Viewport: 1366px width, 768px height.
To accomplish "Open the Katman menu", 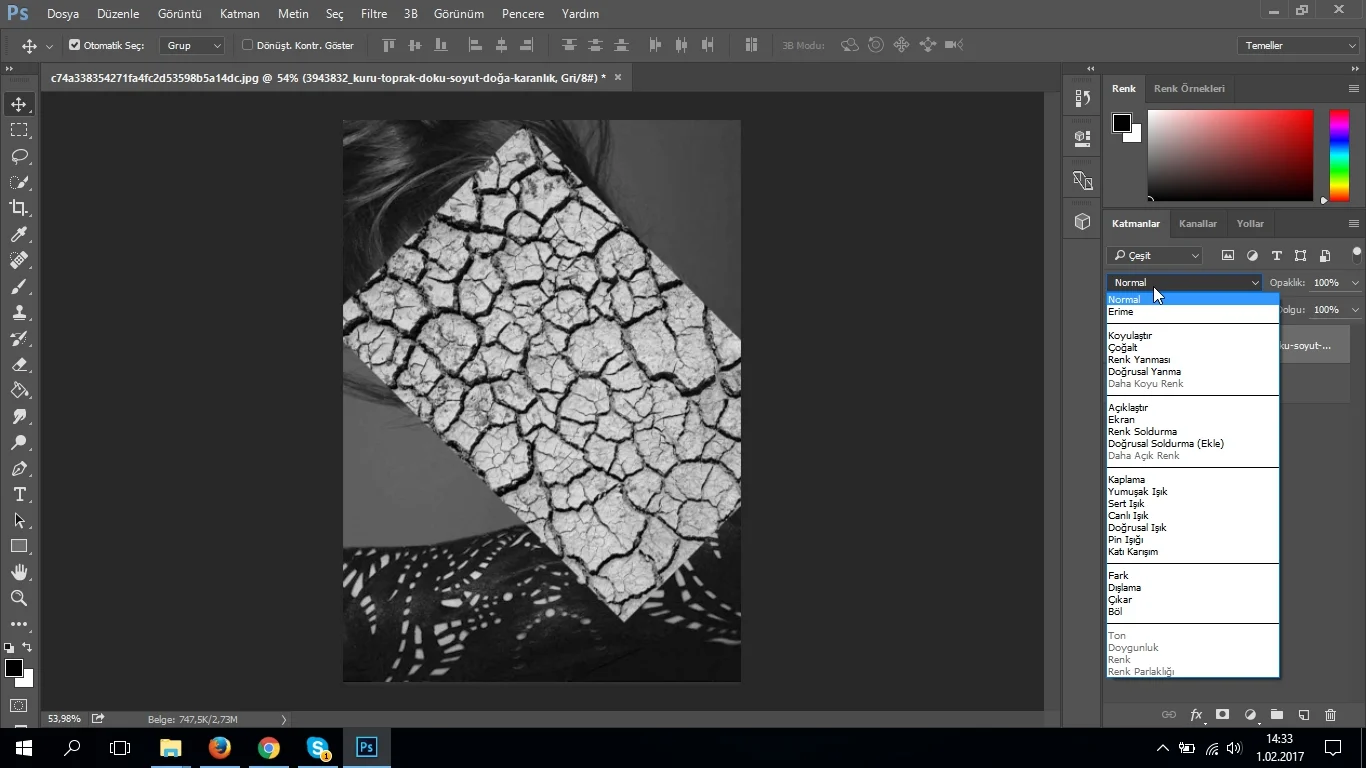I will pos(240,14).
